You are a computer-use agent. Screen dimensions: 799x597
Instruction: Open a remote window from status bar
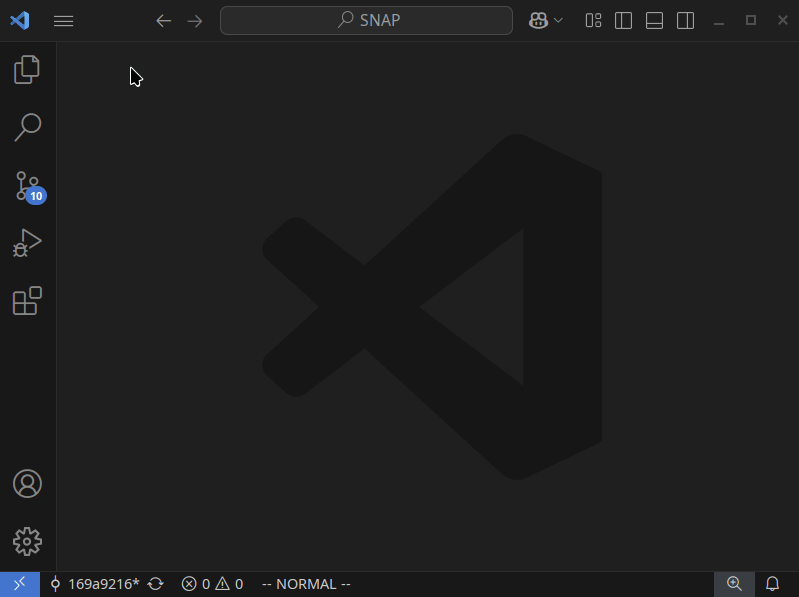[x=20, y=584]
